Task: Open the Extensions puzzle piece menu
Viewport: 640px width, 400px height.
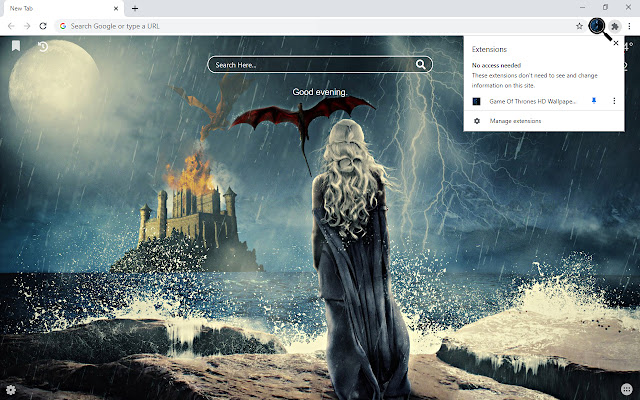Action: (x=614, y=27)
